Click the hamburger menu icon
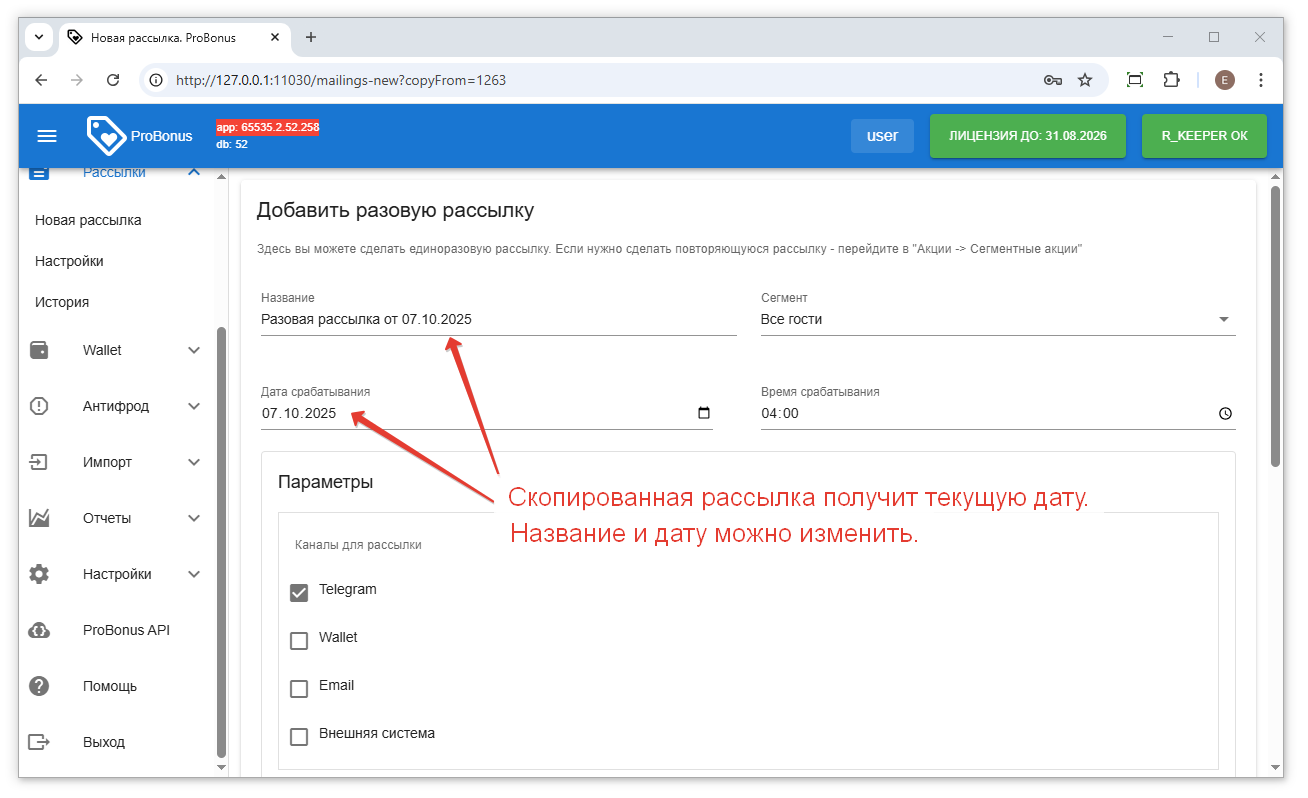This screenshot has height=798, width=1308. click(47, 136)
